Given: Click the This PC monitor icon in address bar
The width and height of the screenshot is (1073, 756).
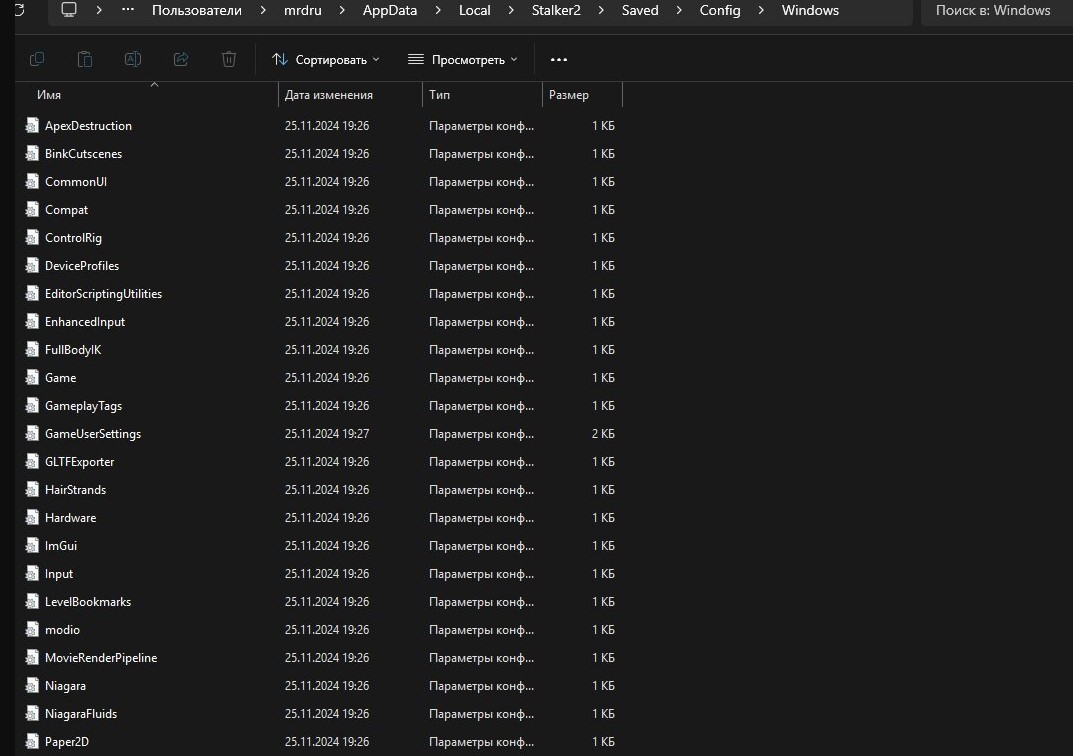Looking at the screenshot, I should pos(69,10).
